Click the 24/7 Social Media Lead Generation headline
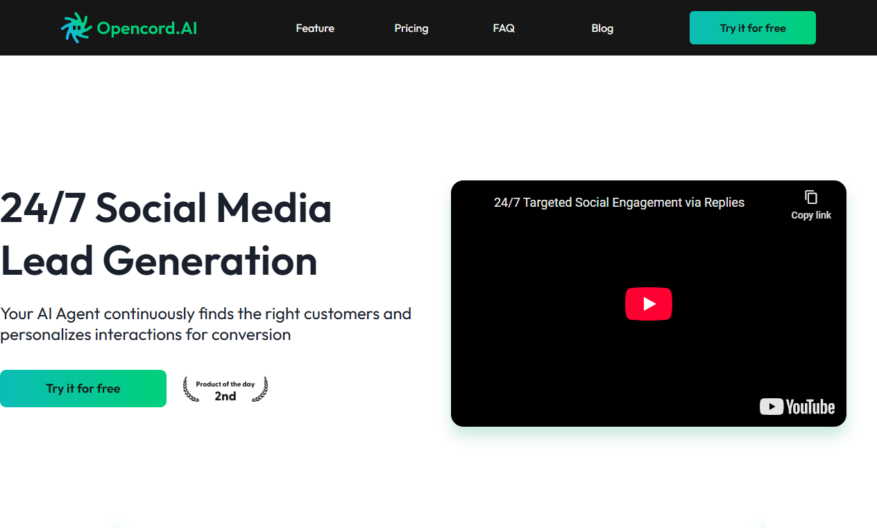 pyautogui.click(x=166, y=234)
